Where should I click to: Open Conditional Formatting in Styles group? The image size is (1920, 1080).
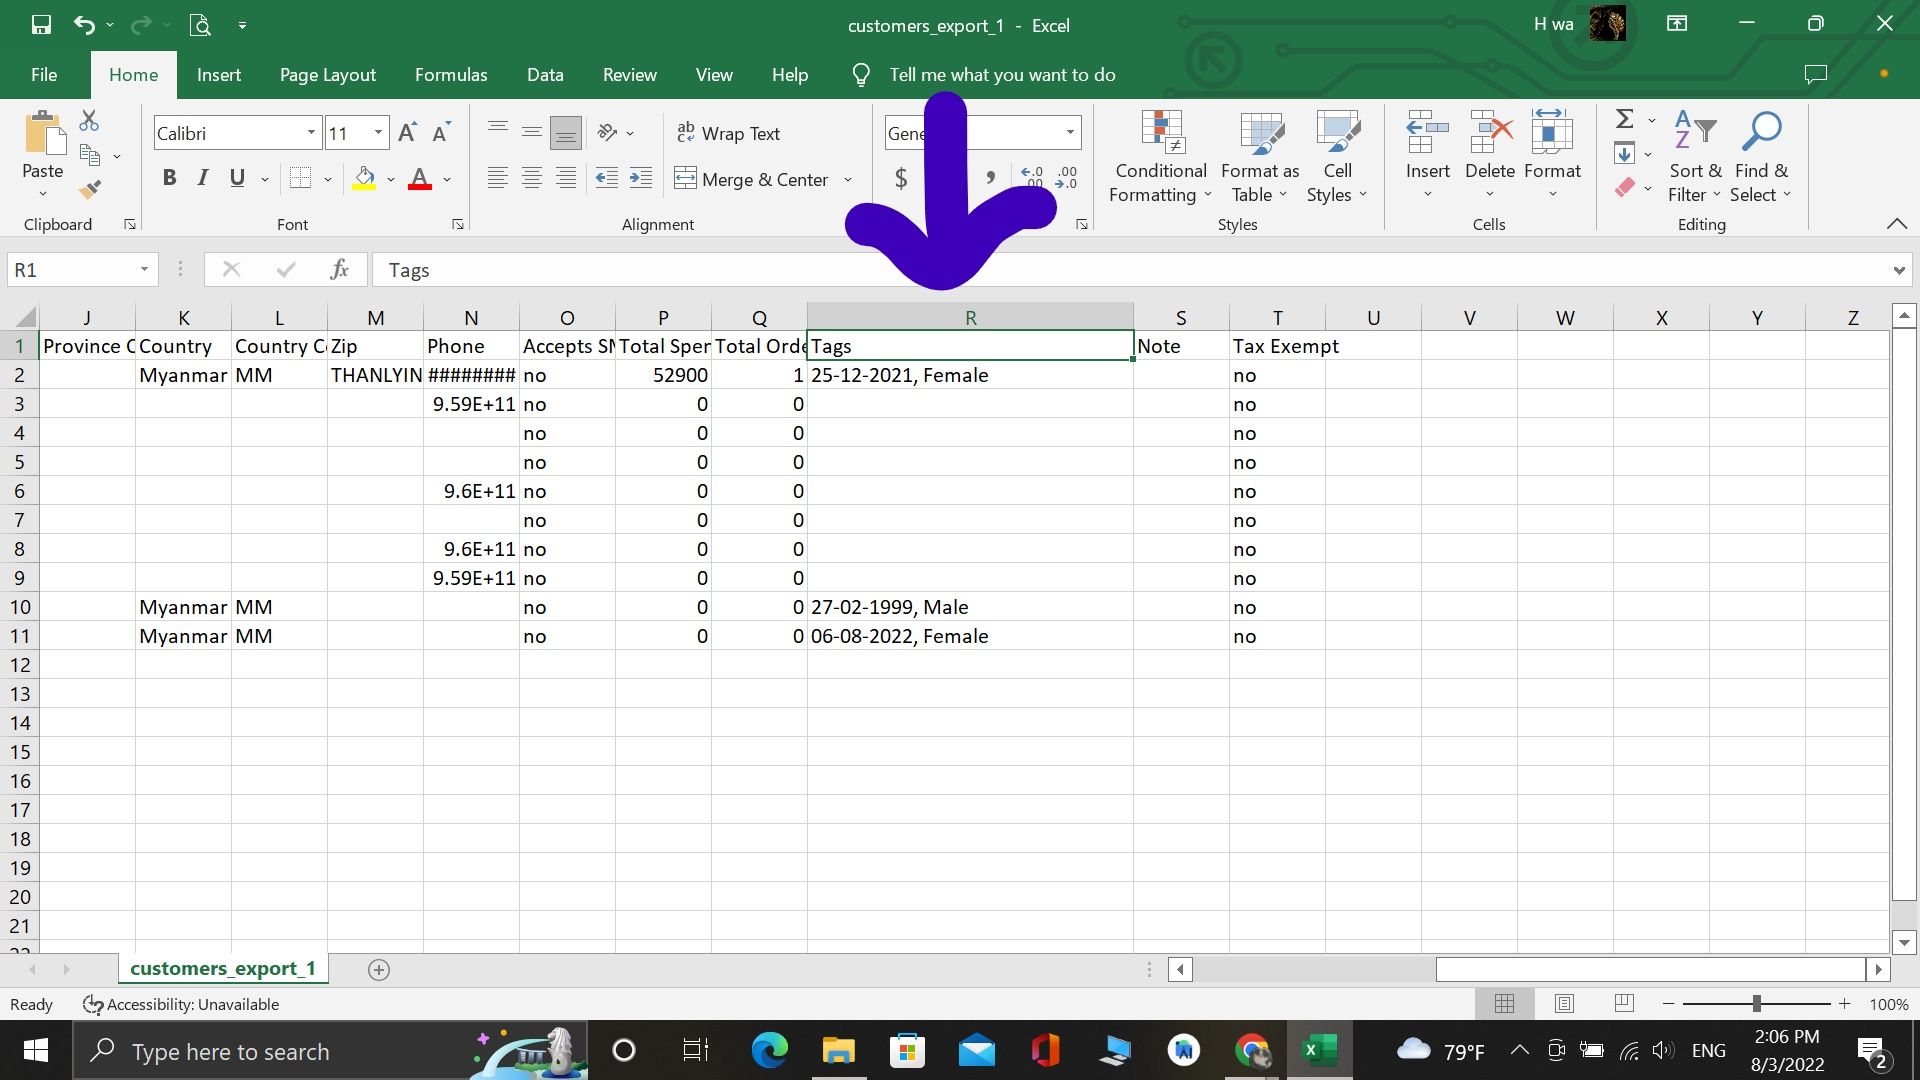tap(1160, 155)
